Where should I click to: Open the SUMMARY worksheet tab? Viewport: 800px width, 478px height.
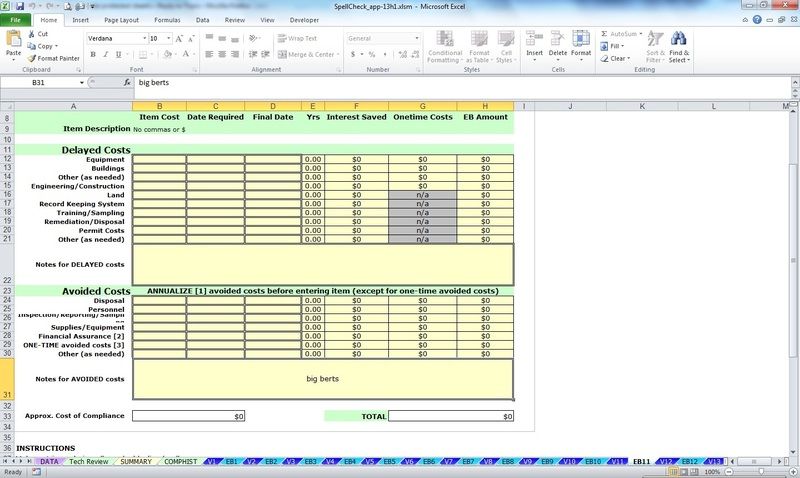click(136, 462)
